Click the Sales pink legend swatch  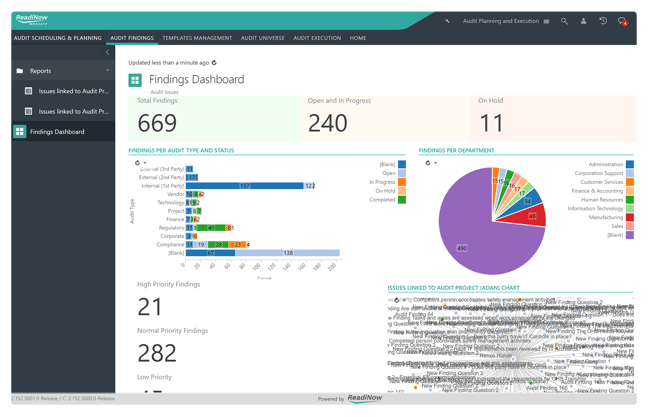click(630, 226)
